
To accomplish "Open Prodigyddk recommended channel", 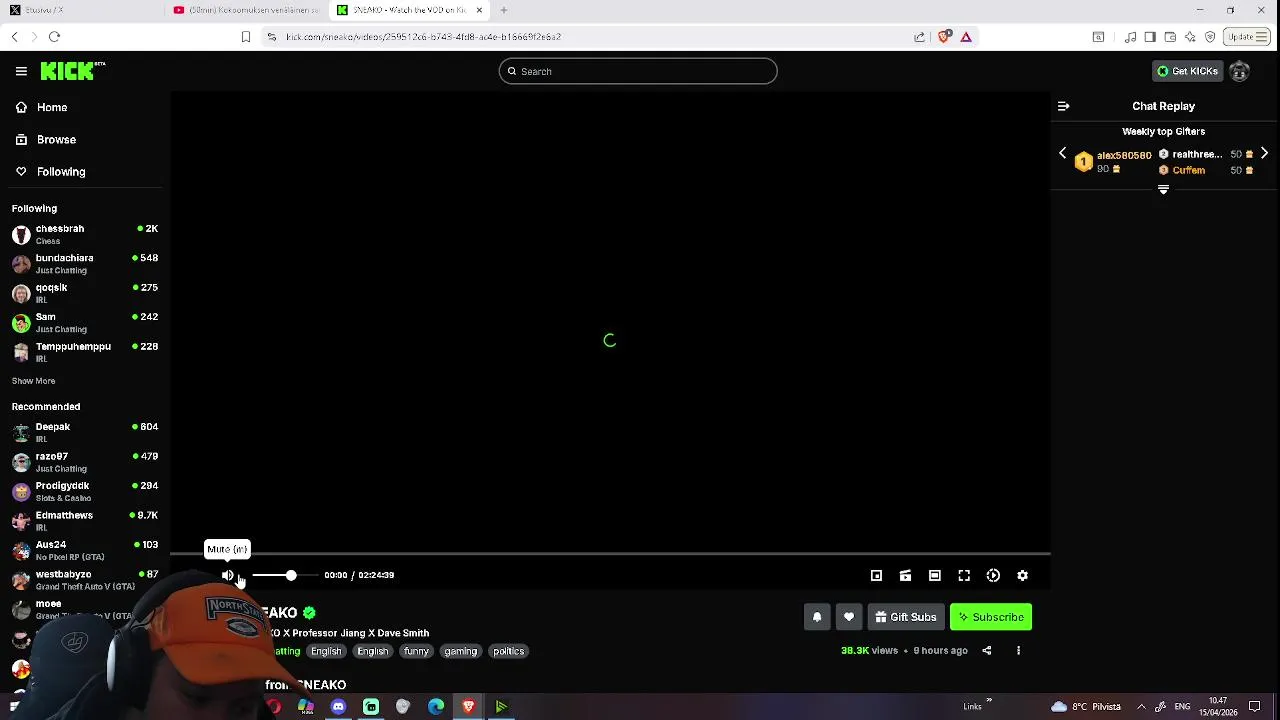I will click(85, 491).
